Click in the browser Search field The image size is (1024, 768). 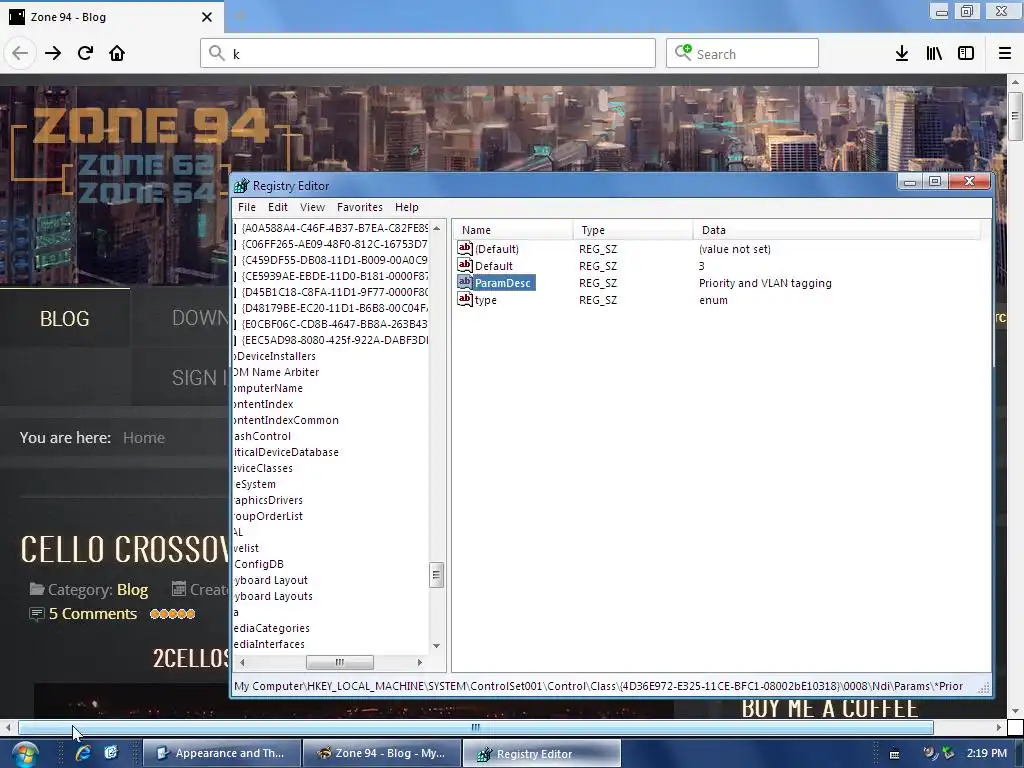click(x=743, y=53)
